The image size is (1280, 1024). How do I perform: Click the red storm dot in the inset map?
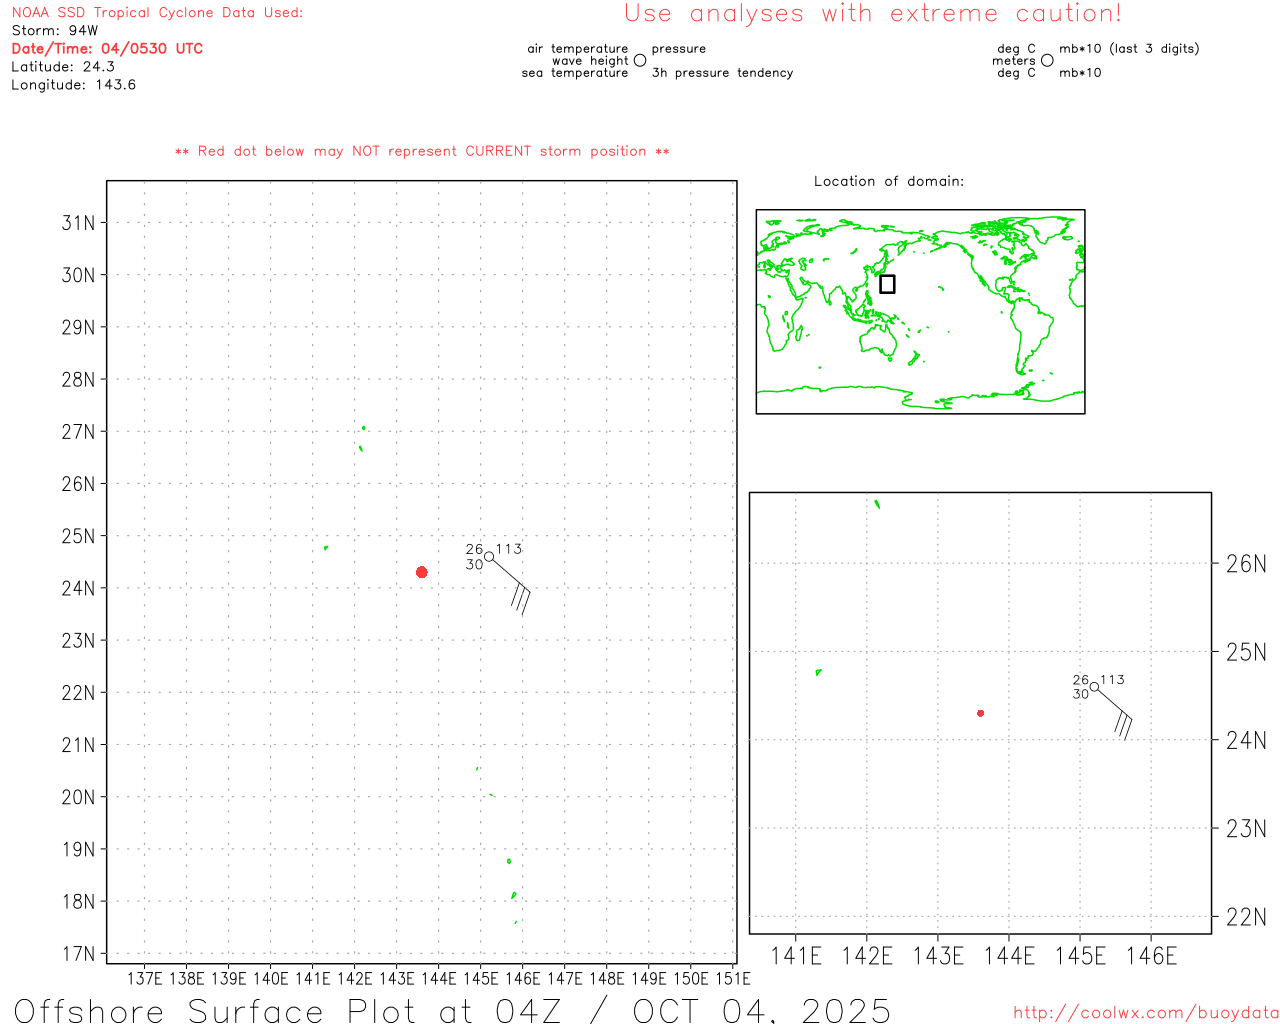[x=981, y=713]
